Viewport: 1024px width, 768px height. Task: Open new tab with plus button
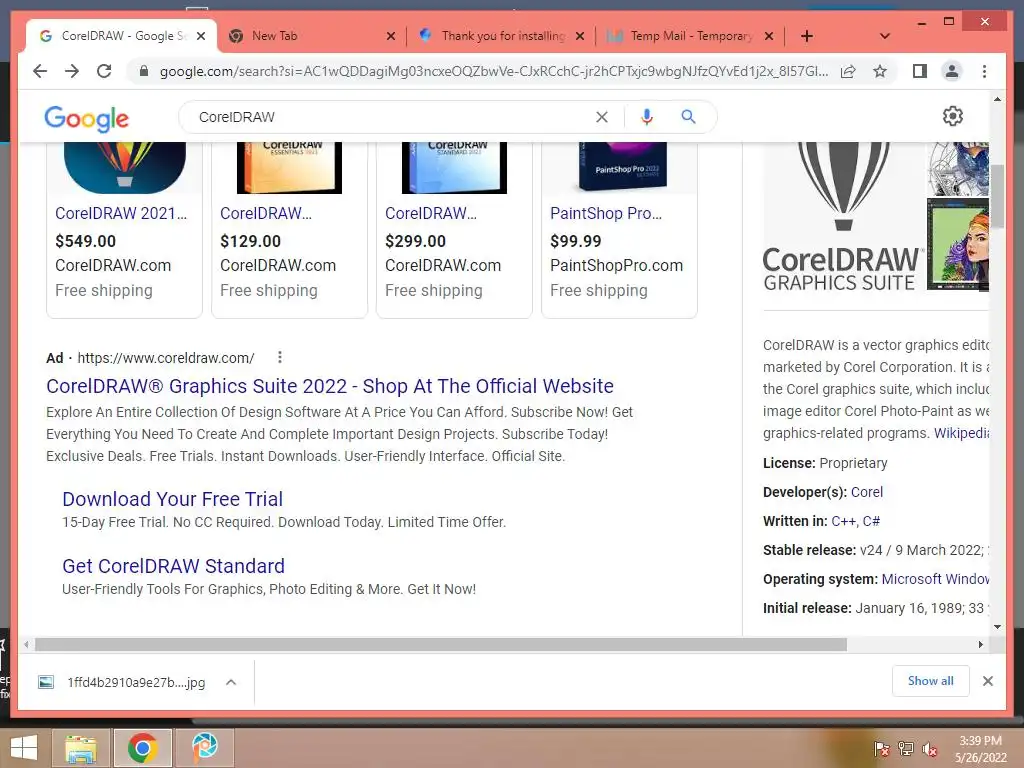pos(807,36)
